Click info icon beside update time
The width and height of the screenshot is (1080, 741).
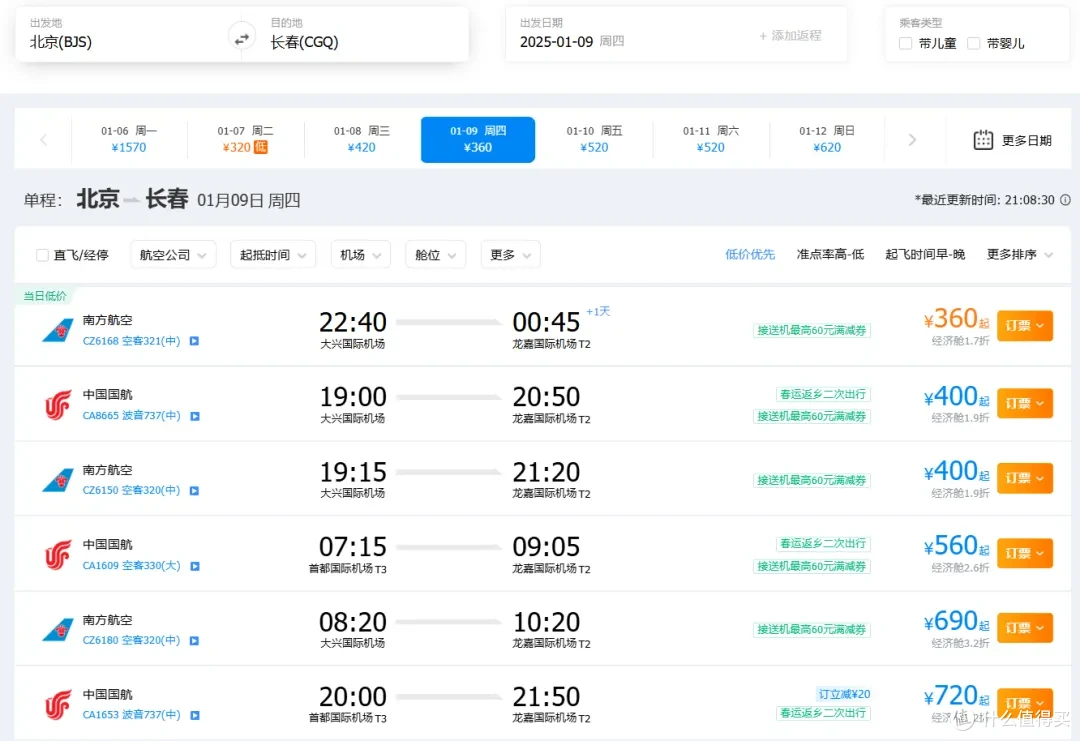coord(1066,200)
